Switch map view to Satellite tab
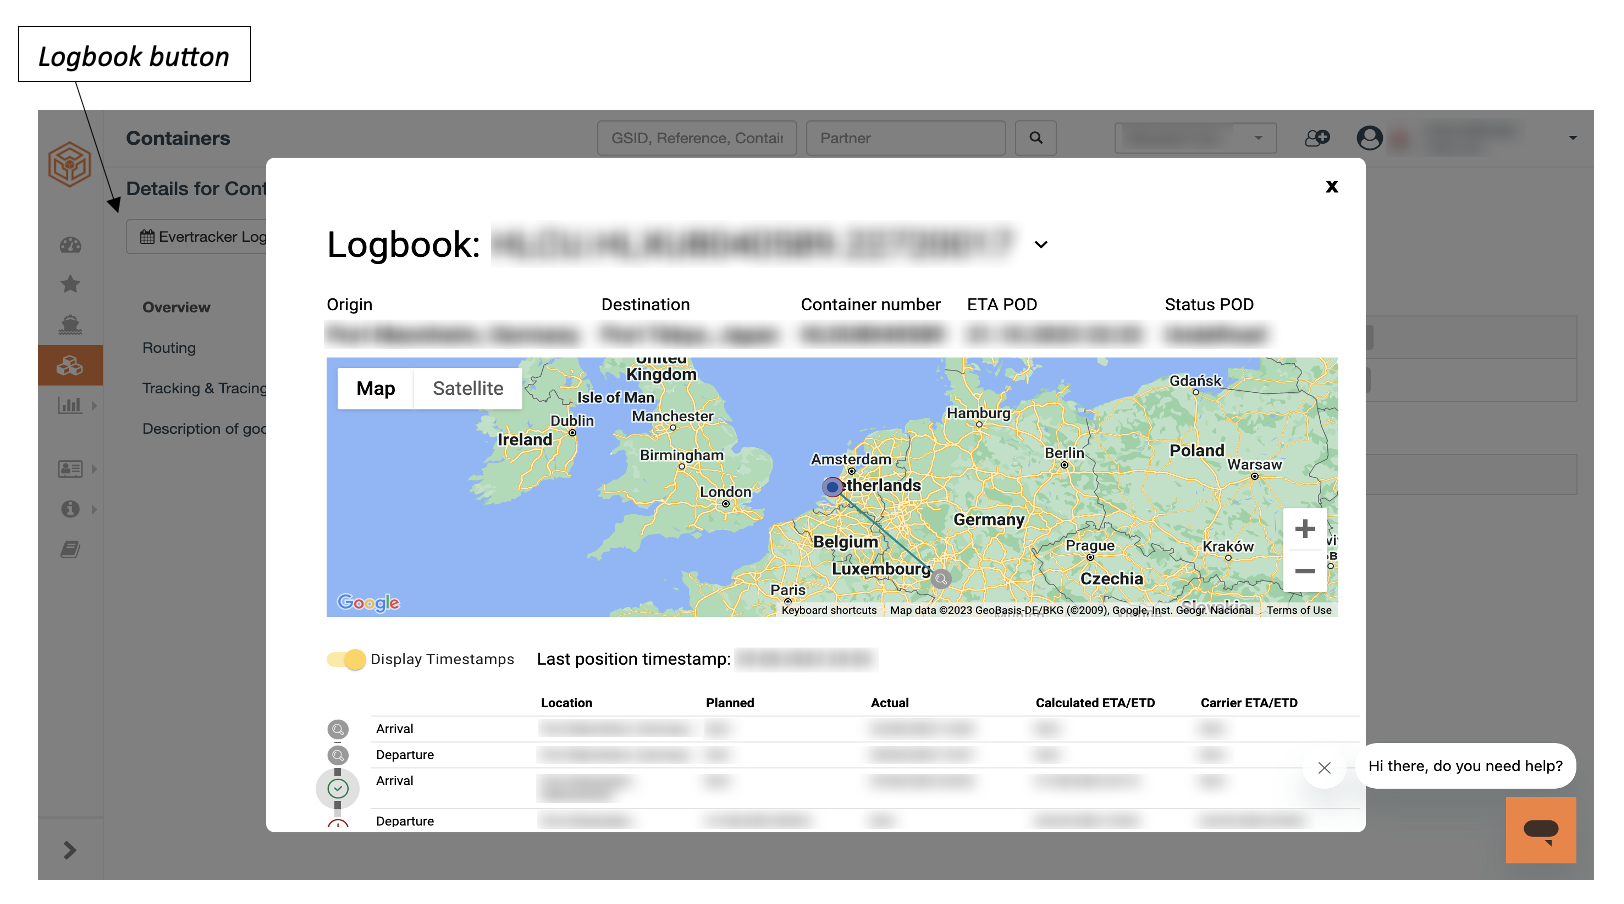The image size is (1624, 904). [x=468, y=388]
